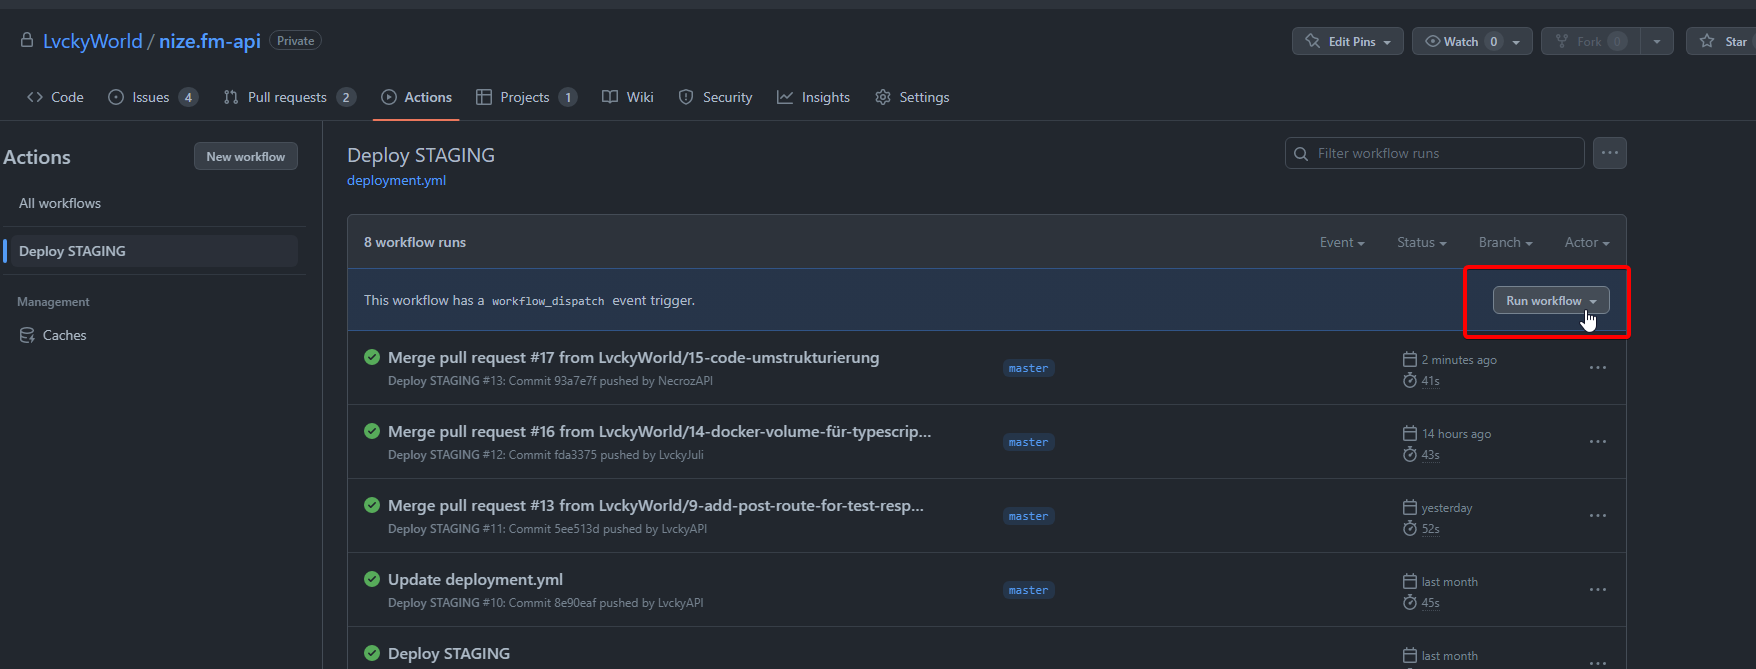Open the Actor filter dropdown

pos(1586,242)
